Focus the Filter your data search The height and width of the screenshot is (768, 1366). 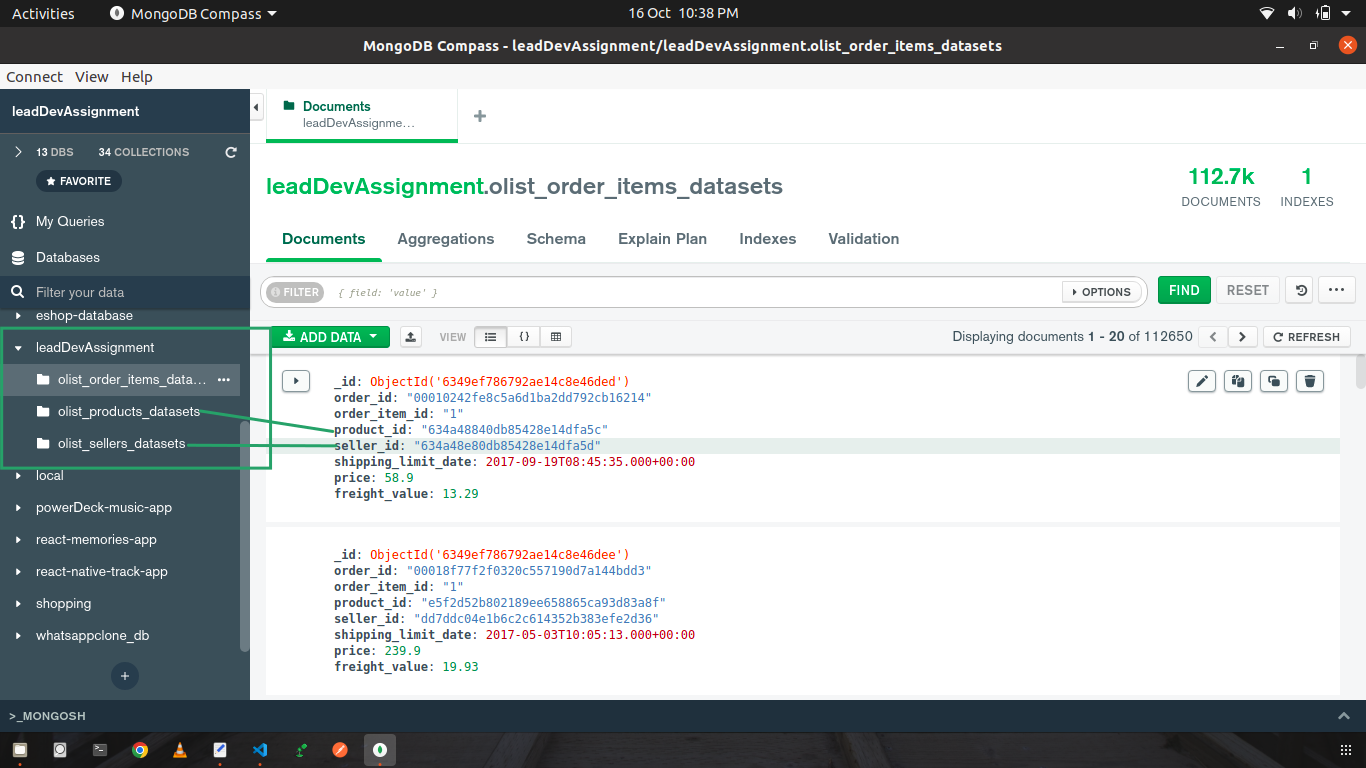tap(125, 292)
